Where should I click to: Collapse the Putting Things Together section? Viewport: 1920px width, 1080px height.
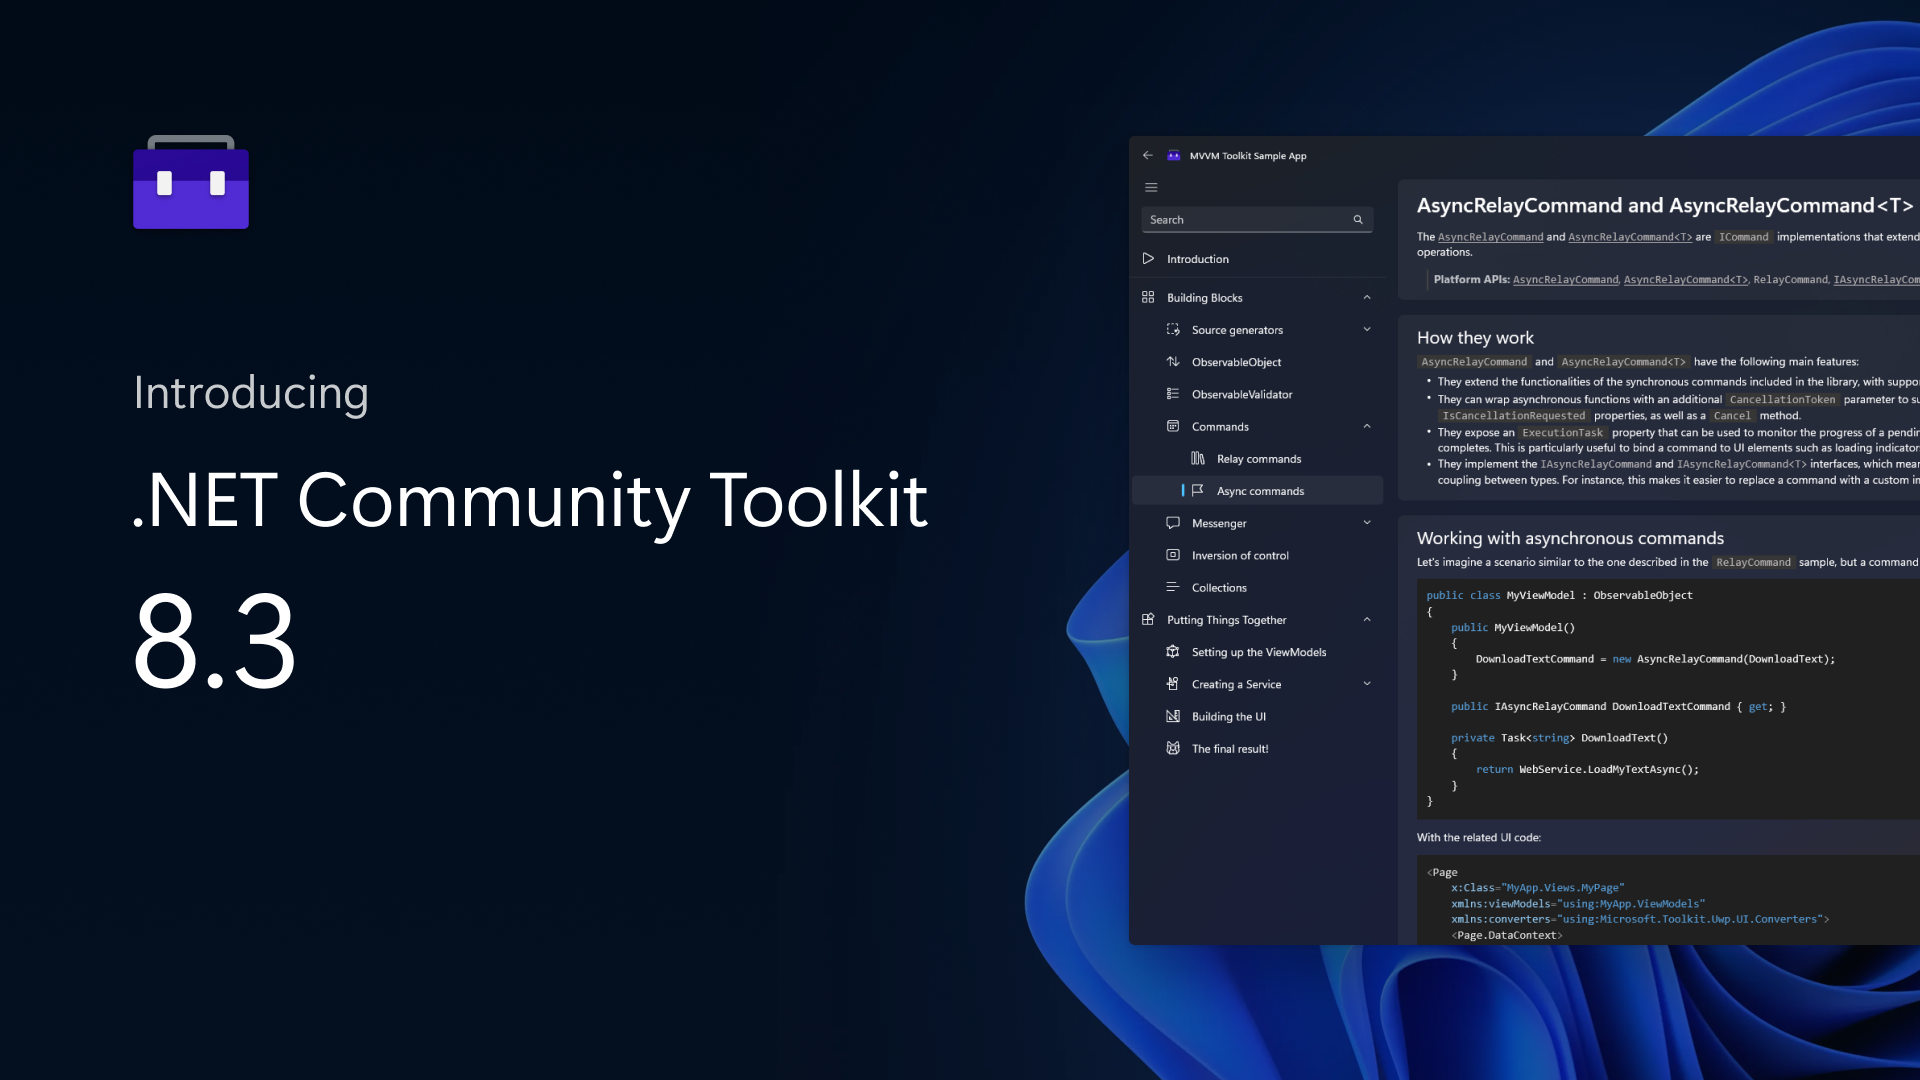click(1367, 619)
